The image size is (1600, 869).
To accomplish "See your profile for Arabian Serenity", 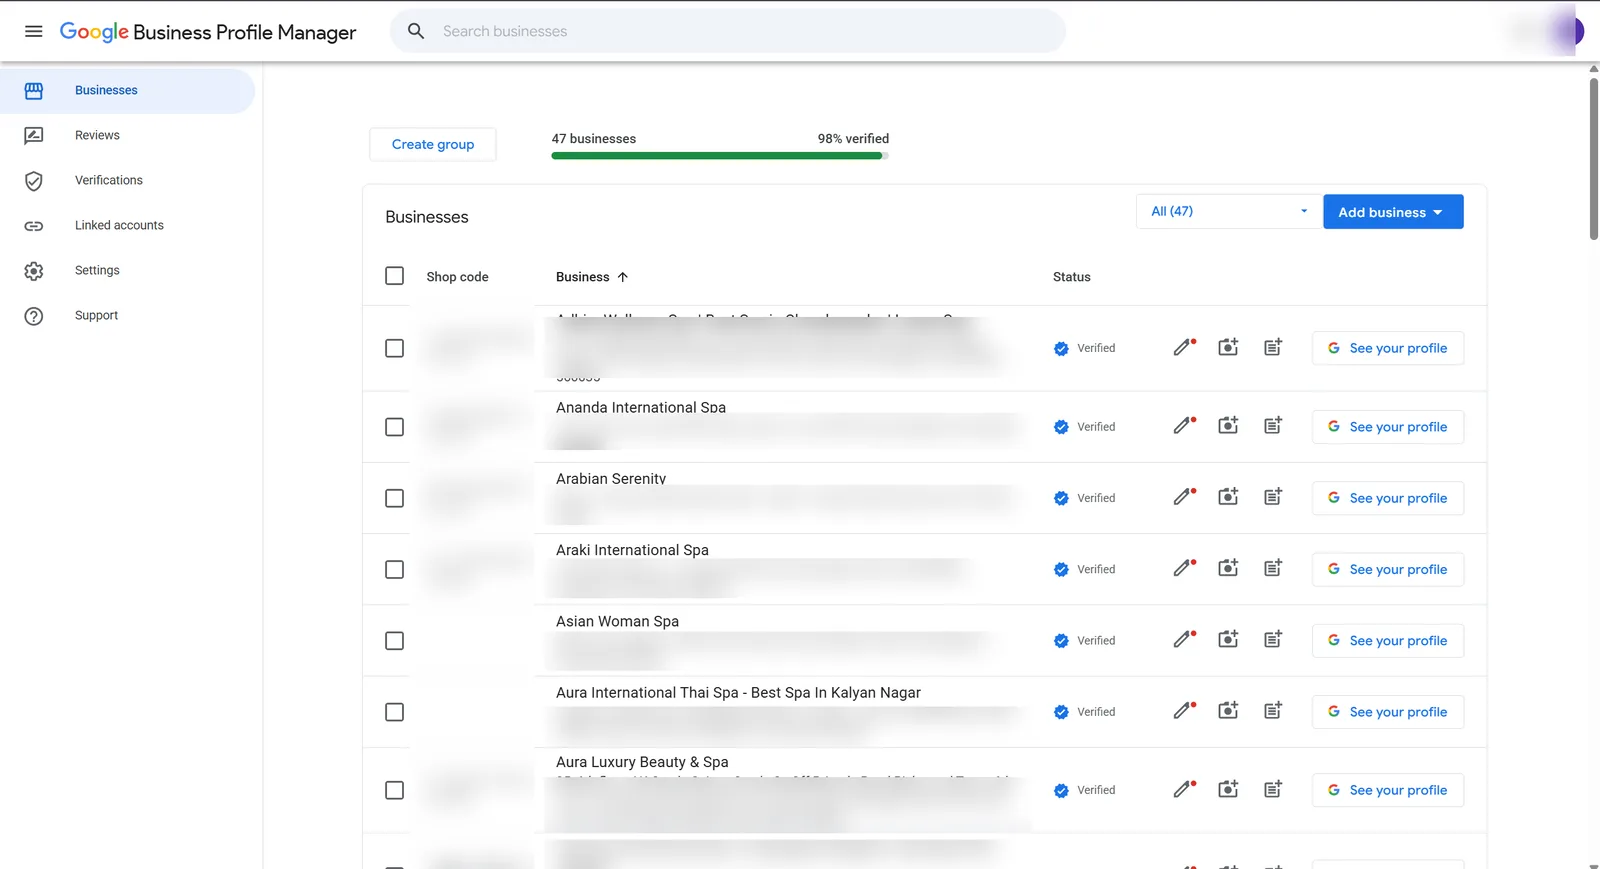I will coord(1387,498).
